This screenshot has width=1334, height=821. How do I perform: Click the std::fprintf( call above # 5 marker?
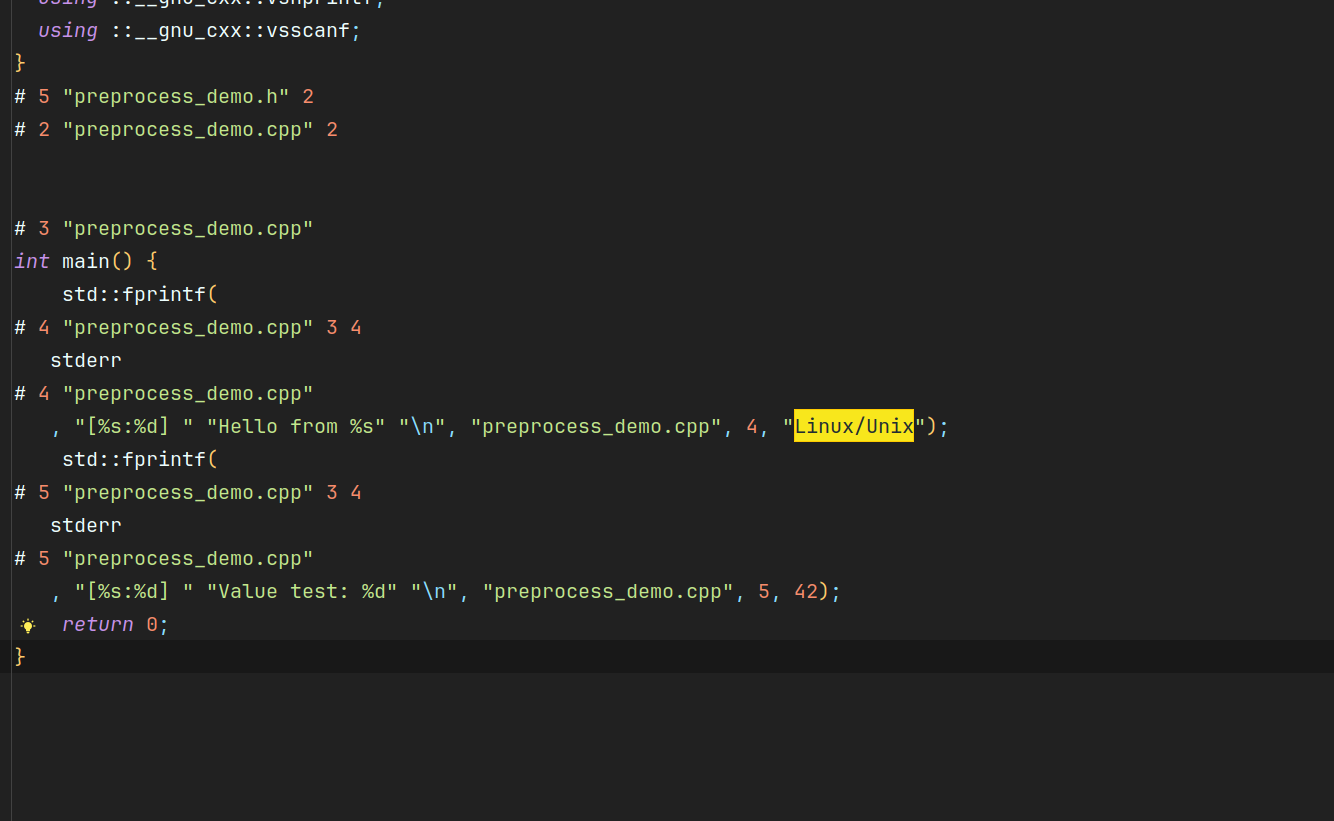(140, 460)
